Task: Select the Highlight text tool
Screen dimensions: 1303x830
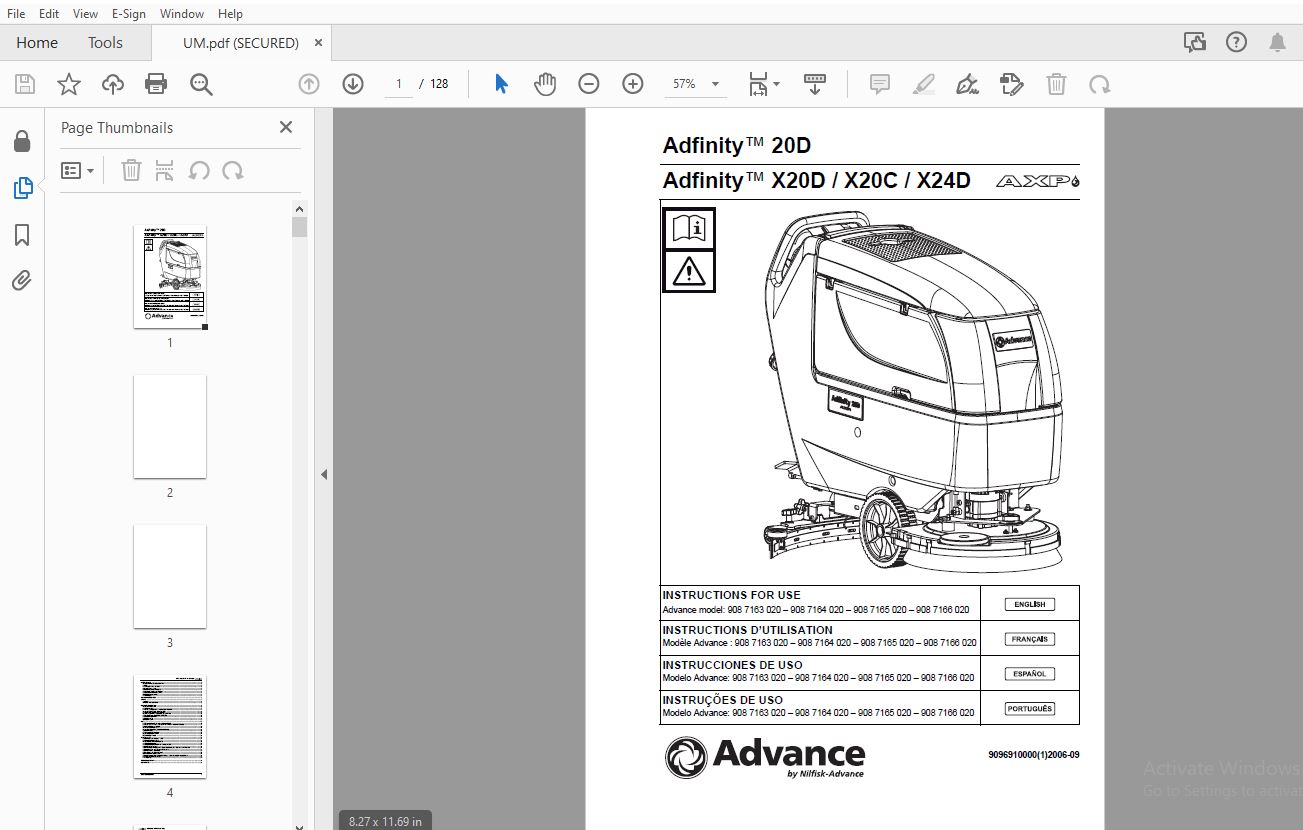Action: click(924, 85)
